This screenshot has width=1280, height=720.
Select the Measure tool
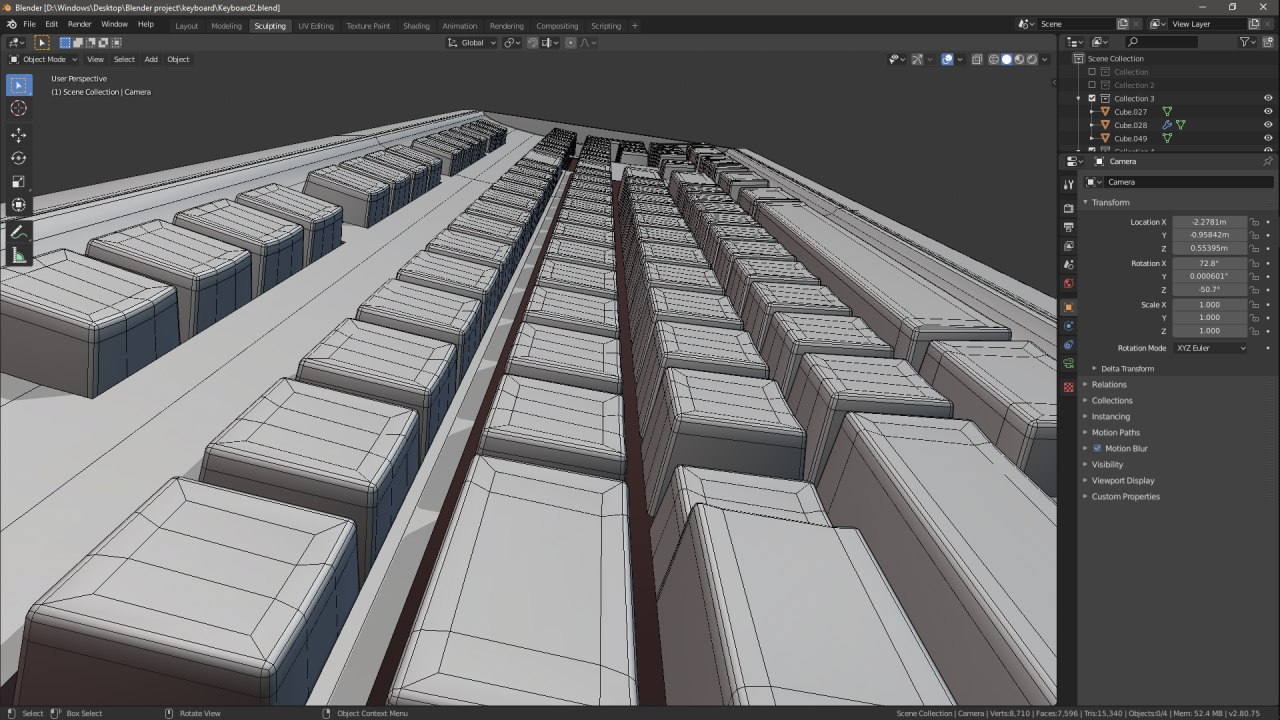click(19, 256)
